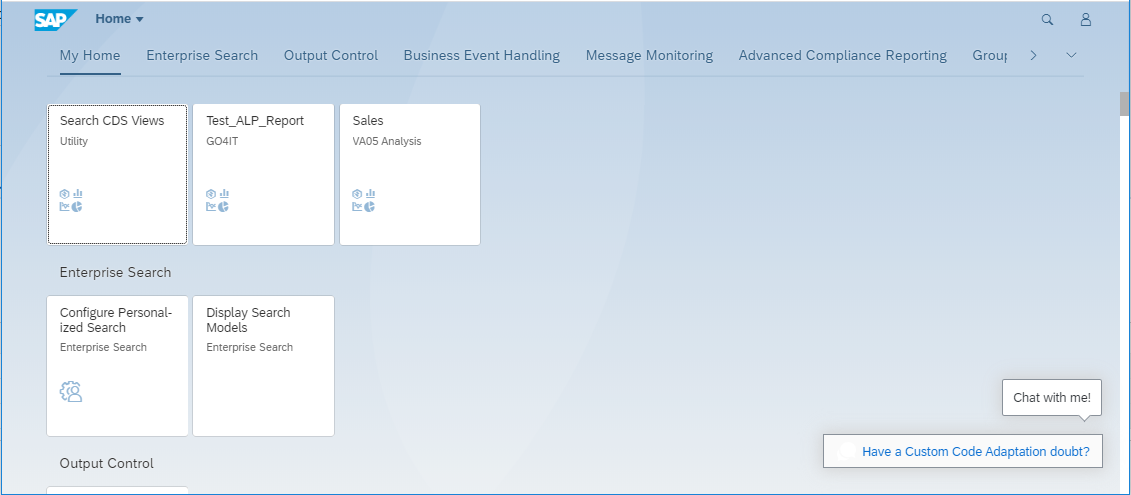Select the My Home tab

coord(90,56)
